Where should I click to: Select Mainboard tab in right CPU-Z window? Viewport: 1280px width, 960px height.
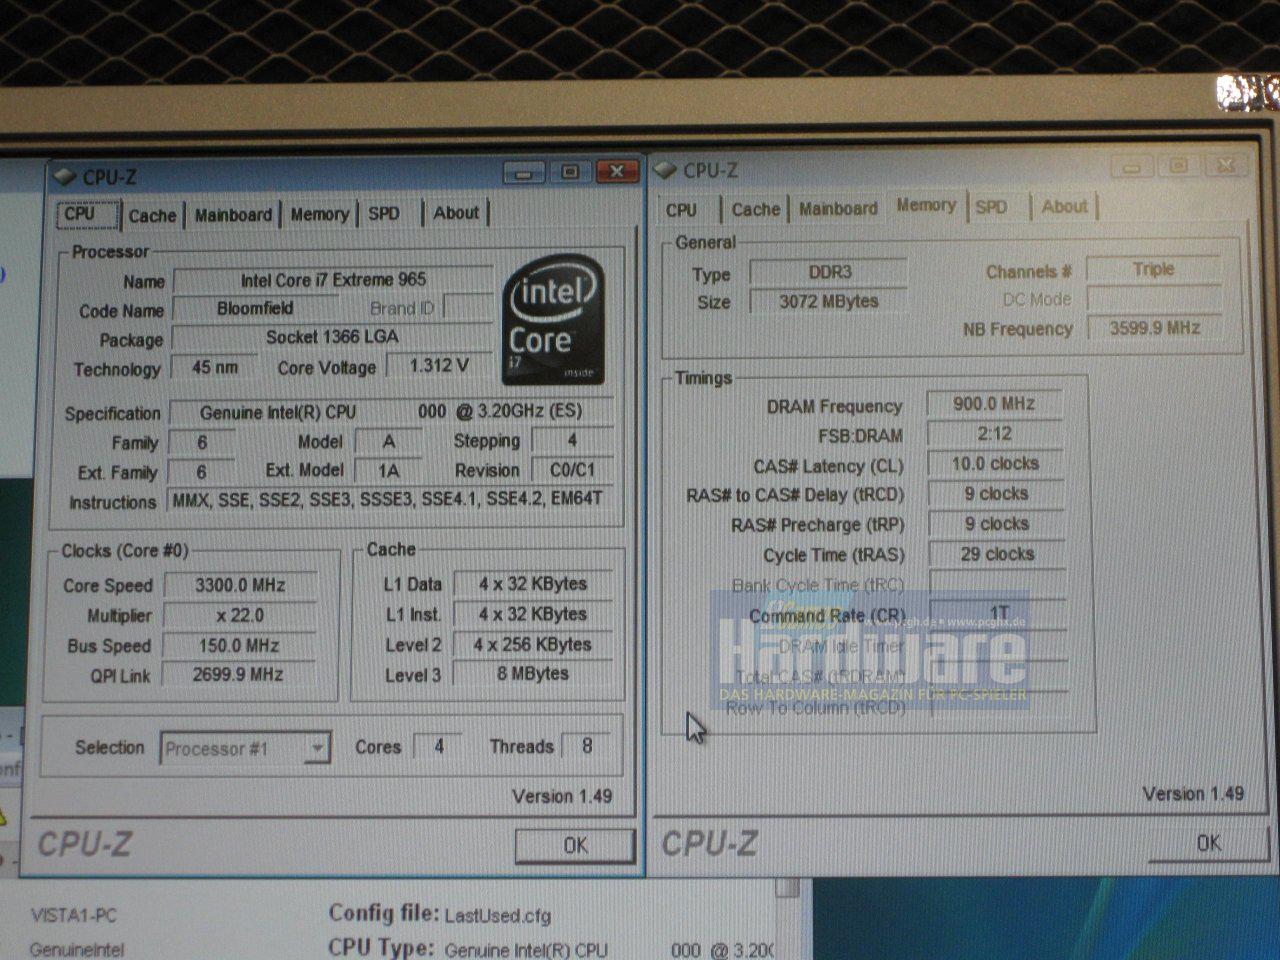[x=838, y=208]
